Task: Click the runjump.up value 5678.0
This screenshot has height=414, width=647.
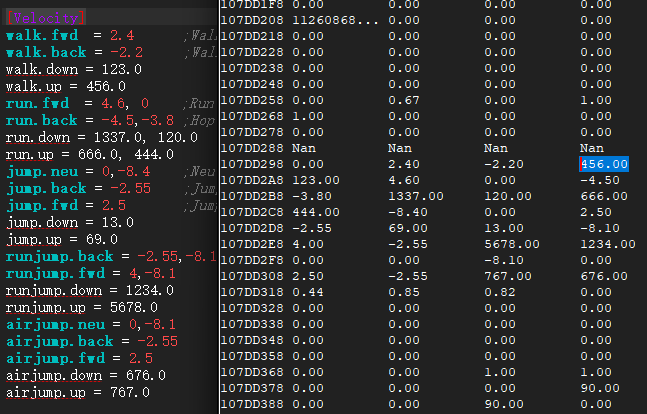Action: 134,308
